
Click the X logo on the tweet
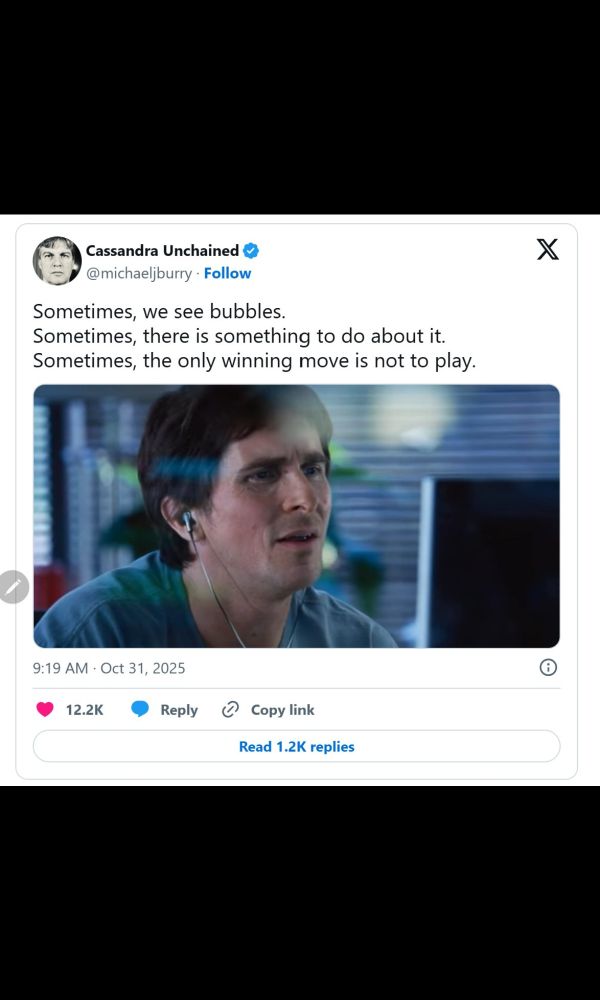[547, 250]
